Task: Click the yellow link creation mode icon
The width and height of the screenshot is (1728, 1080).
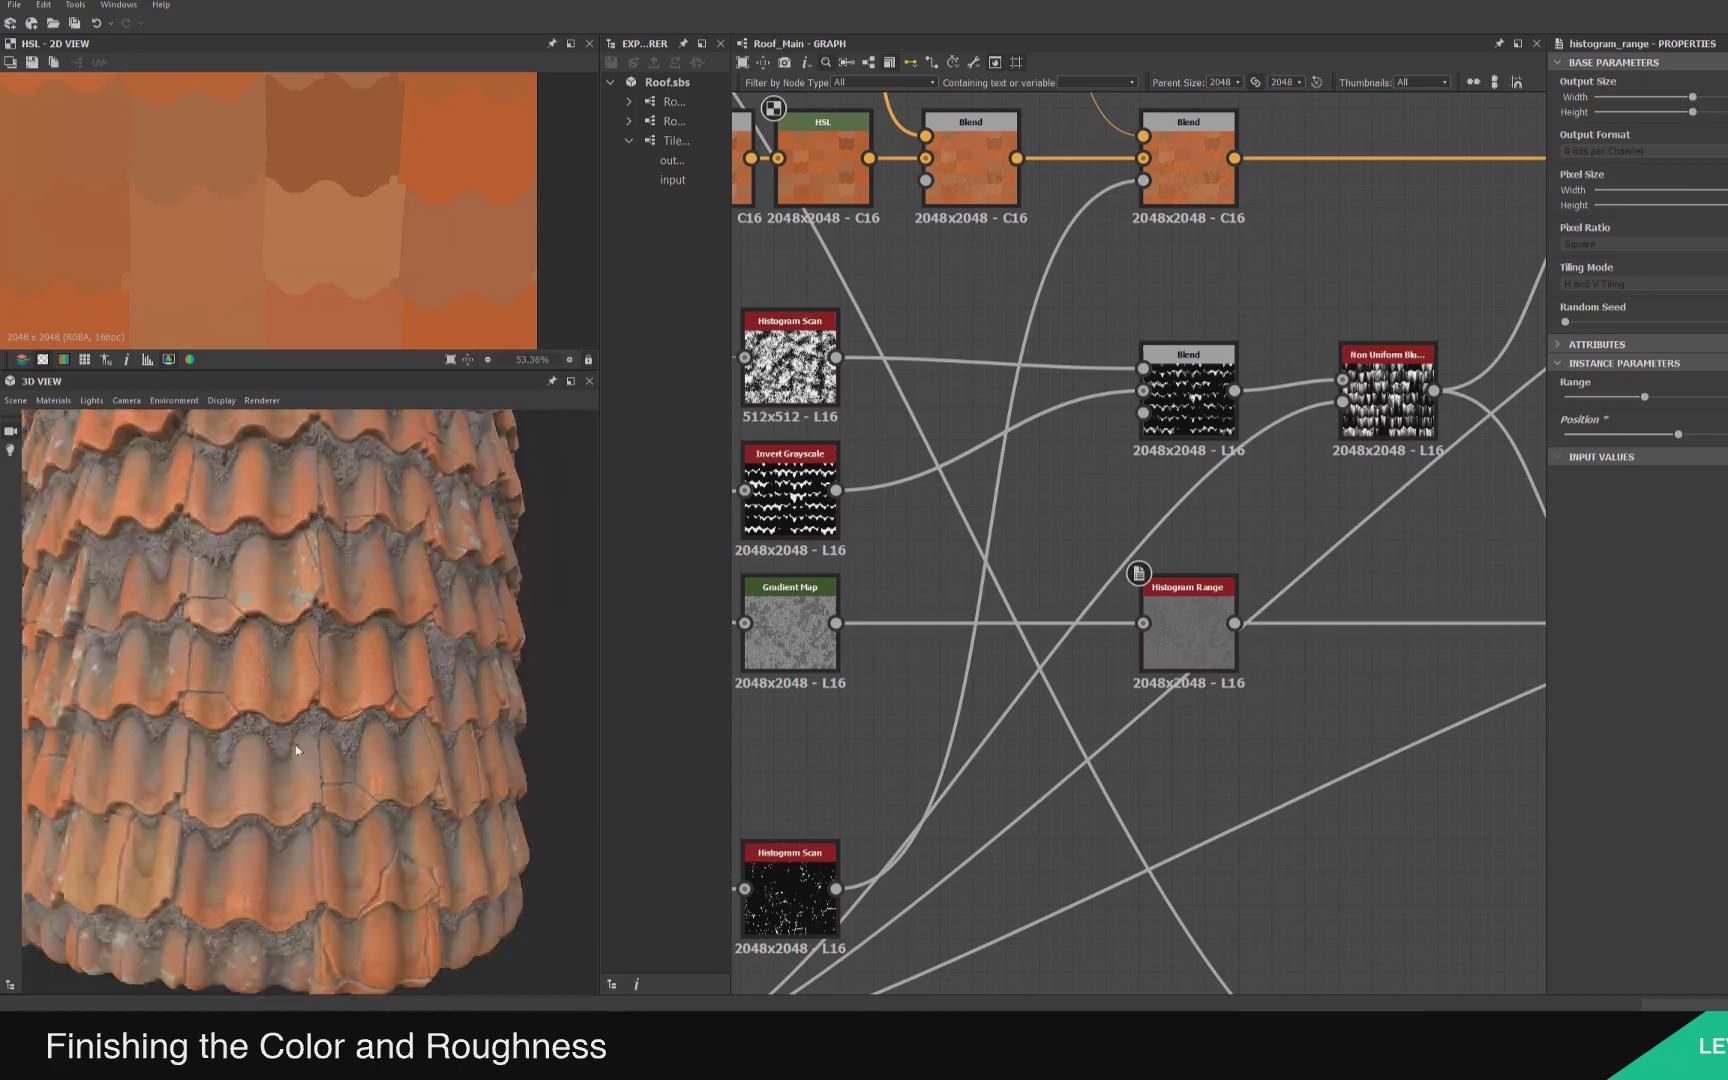Action: (910, 62)
